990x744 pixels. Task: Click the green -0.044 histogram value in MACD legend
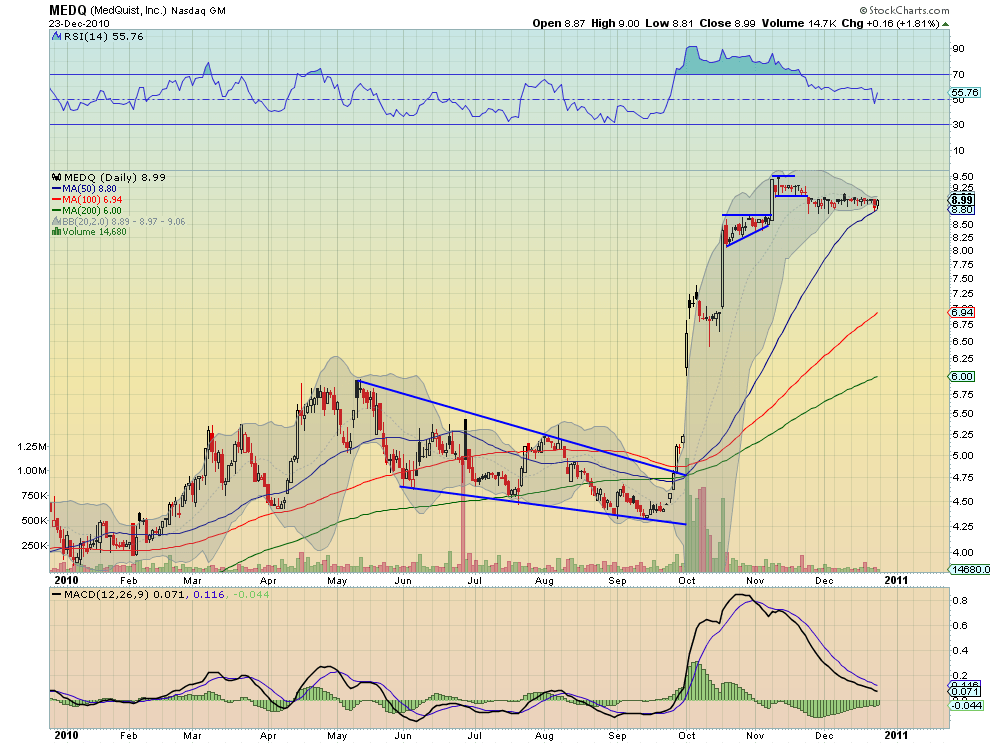(251, 595)
